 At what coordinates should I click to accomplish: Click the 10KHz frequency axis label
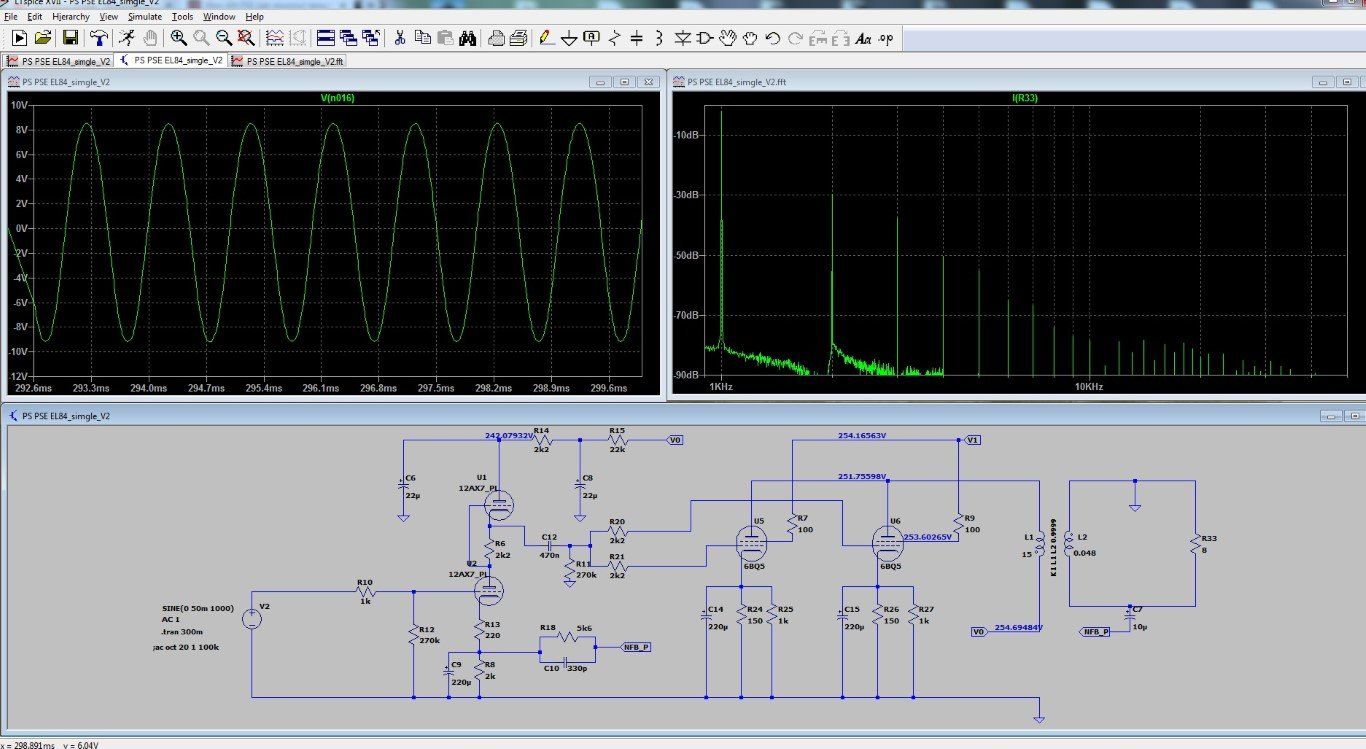[x=1088, y=386]
